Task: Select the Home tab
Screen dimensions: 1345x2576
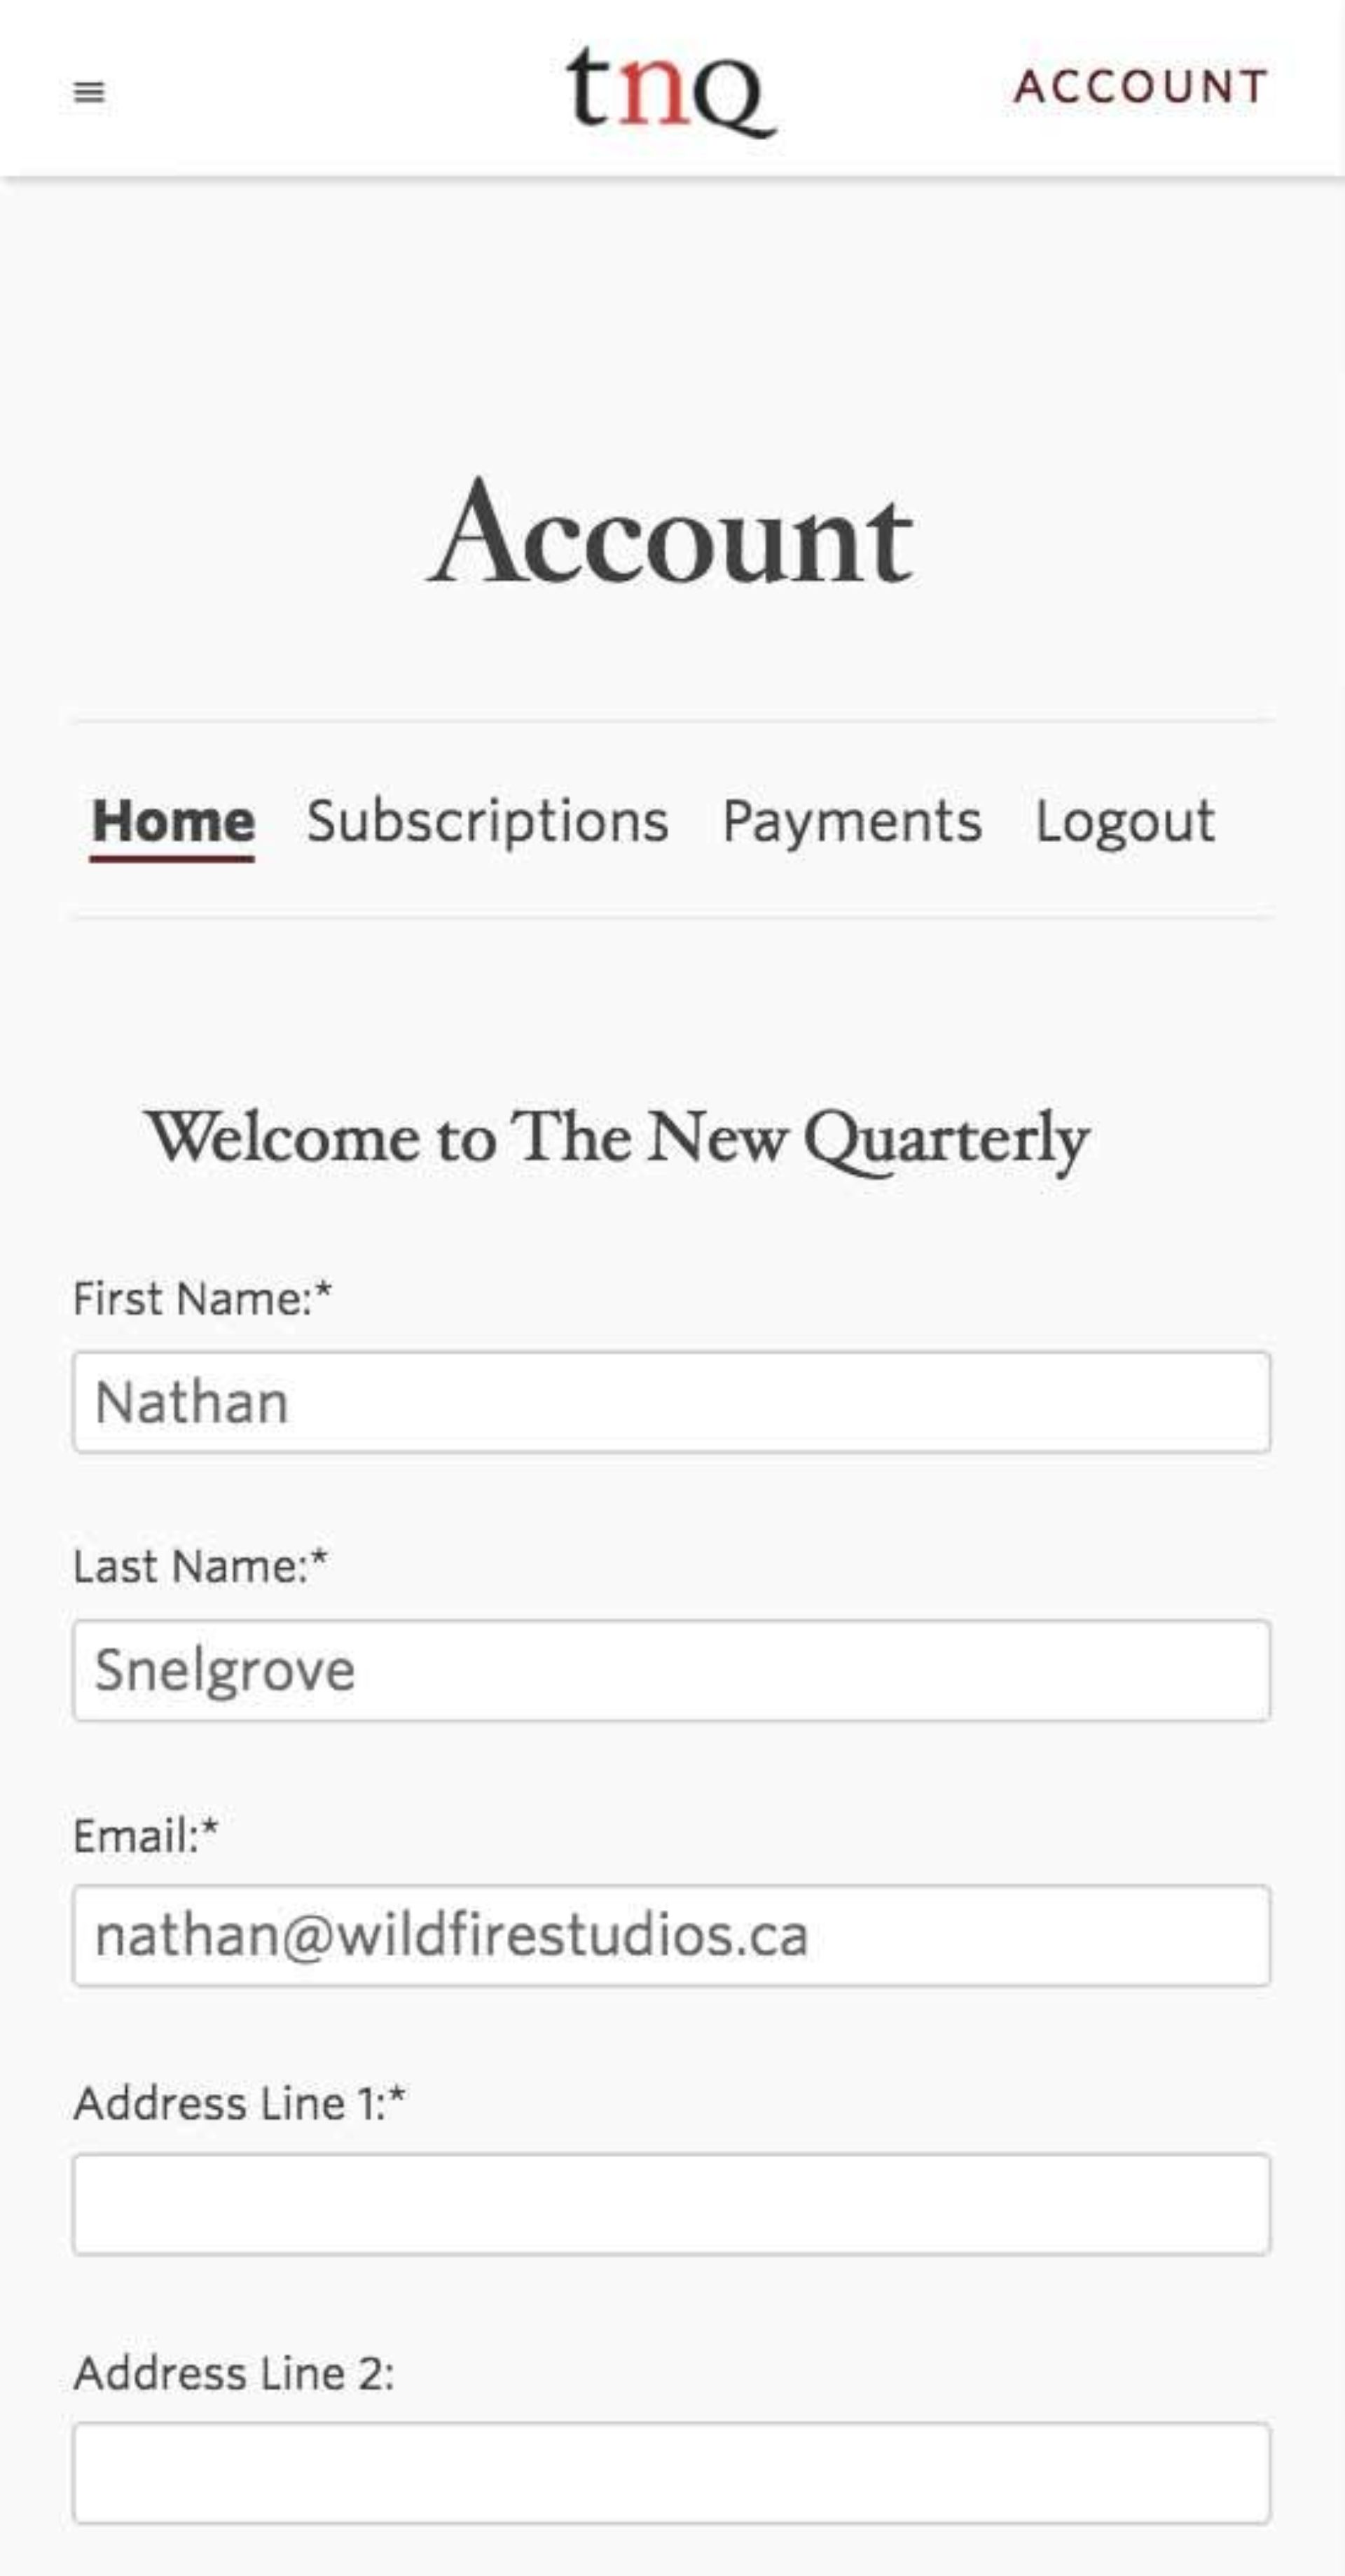Action: point(173,822)
